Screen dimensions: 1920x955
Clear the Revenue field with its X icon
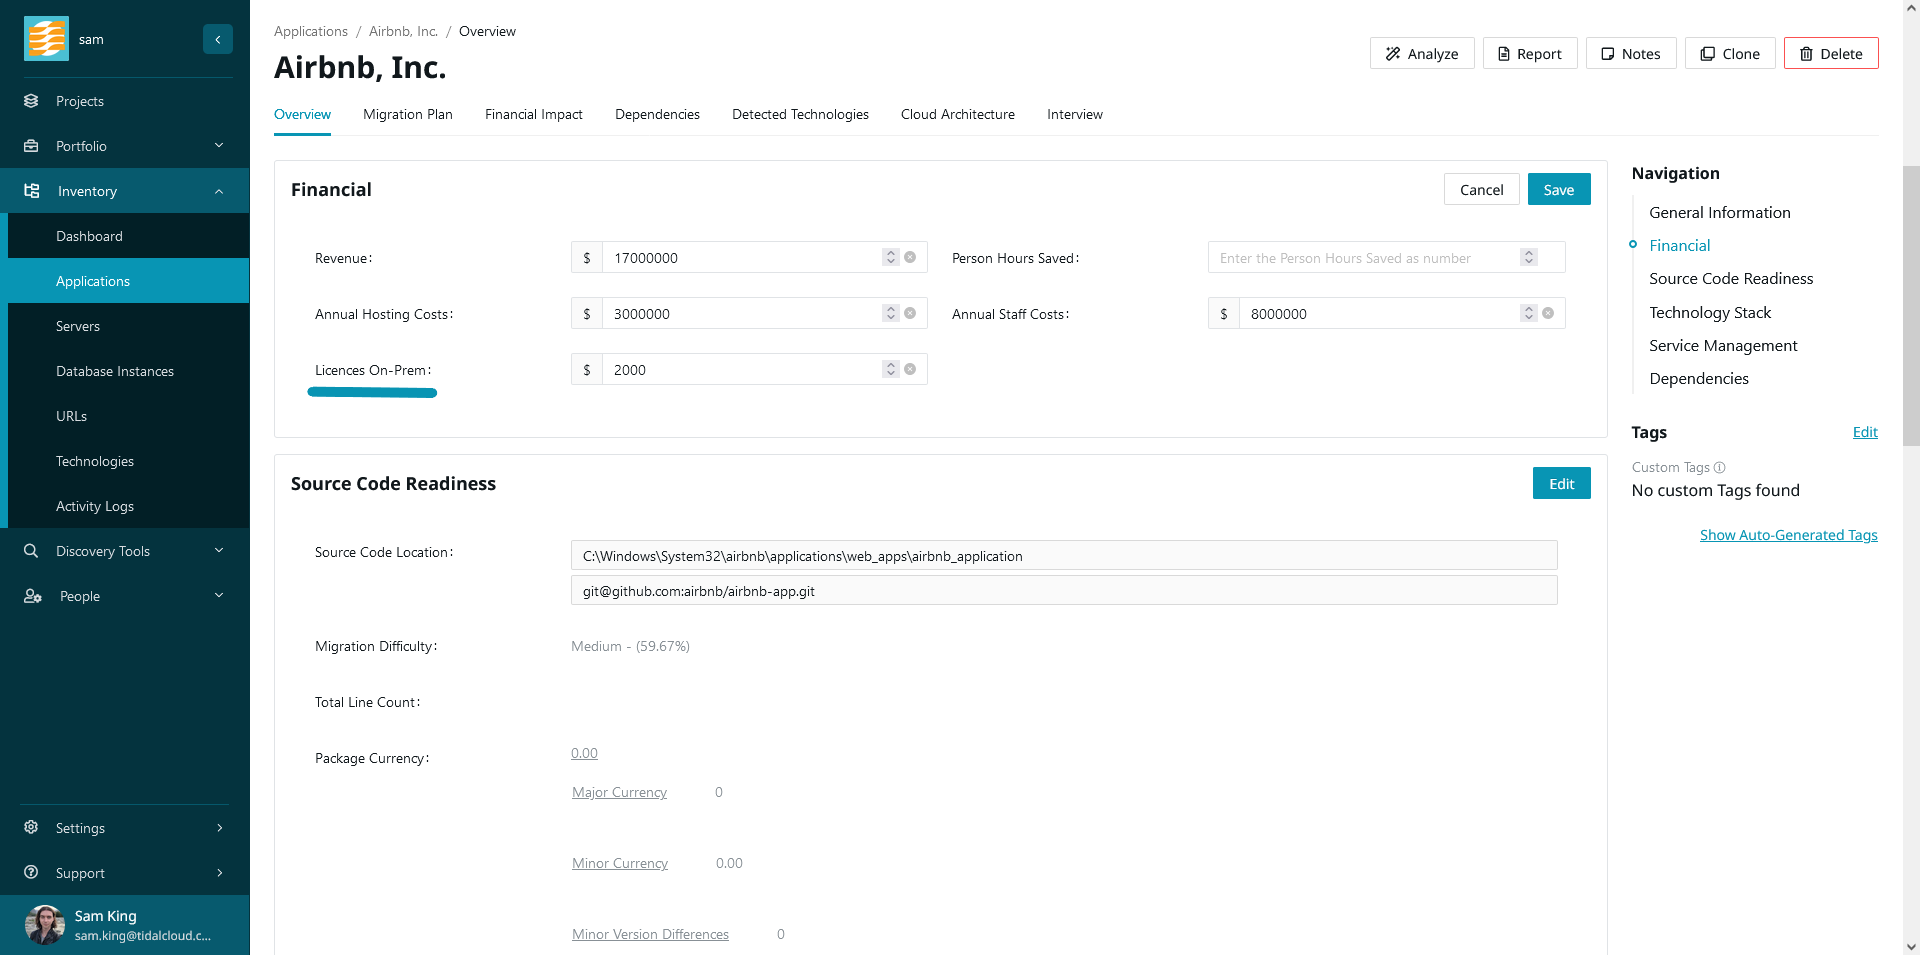(910, 257)
